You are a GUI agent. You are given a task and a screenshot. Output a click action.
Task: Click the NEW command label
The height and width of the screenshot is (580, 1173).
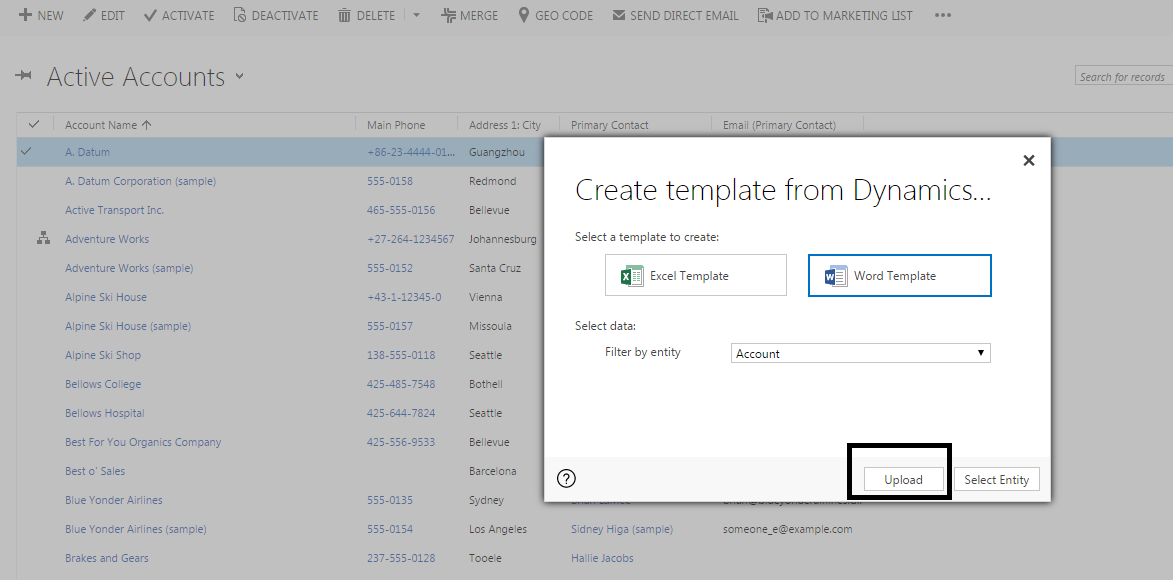click(x=50, y=16)
